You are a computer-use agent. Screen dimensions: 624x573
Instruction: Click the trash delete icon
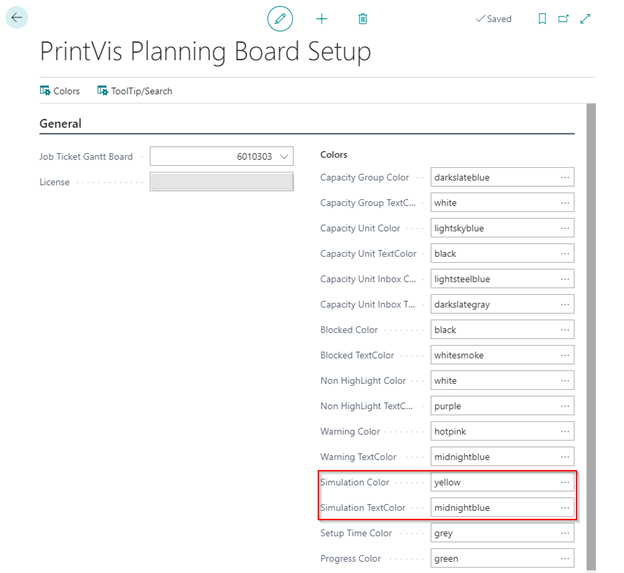coord(363,18)
